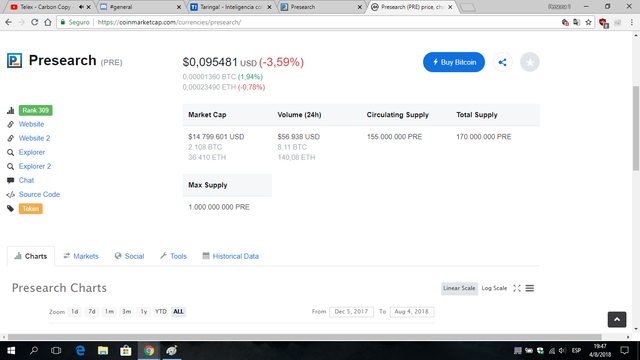Bookmark this page with the star icon

(588, 22)
